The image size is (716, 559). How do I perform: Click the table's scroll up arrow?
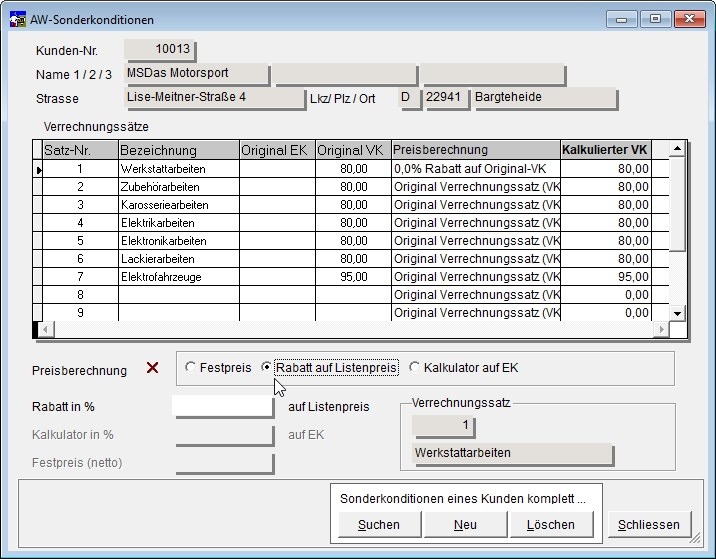(677, 148)
